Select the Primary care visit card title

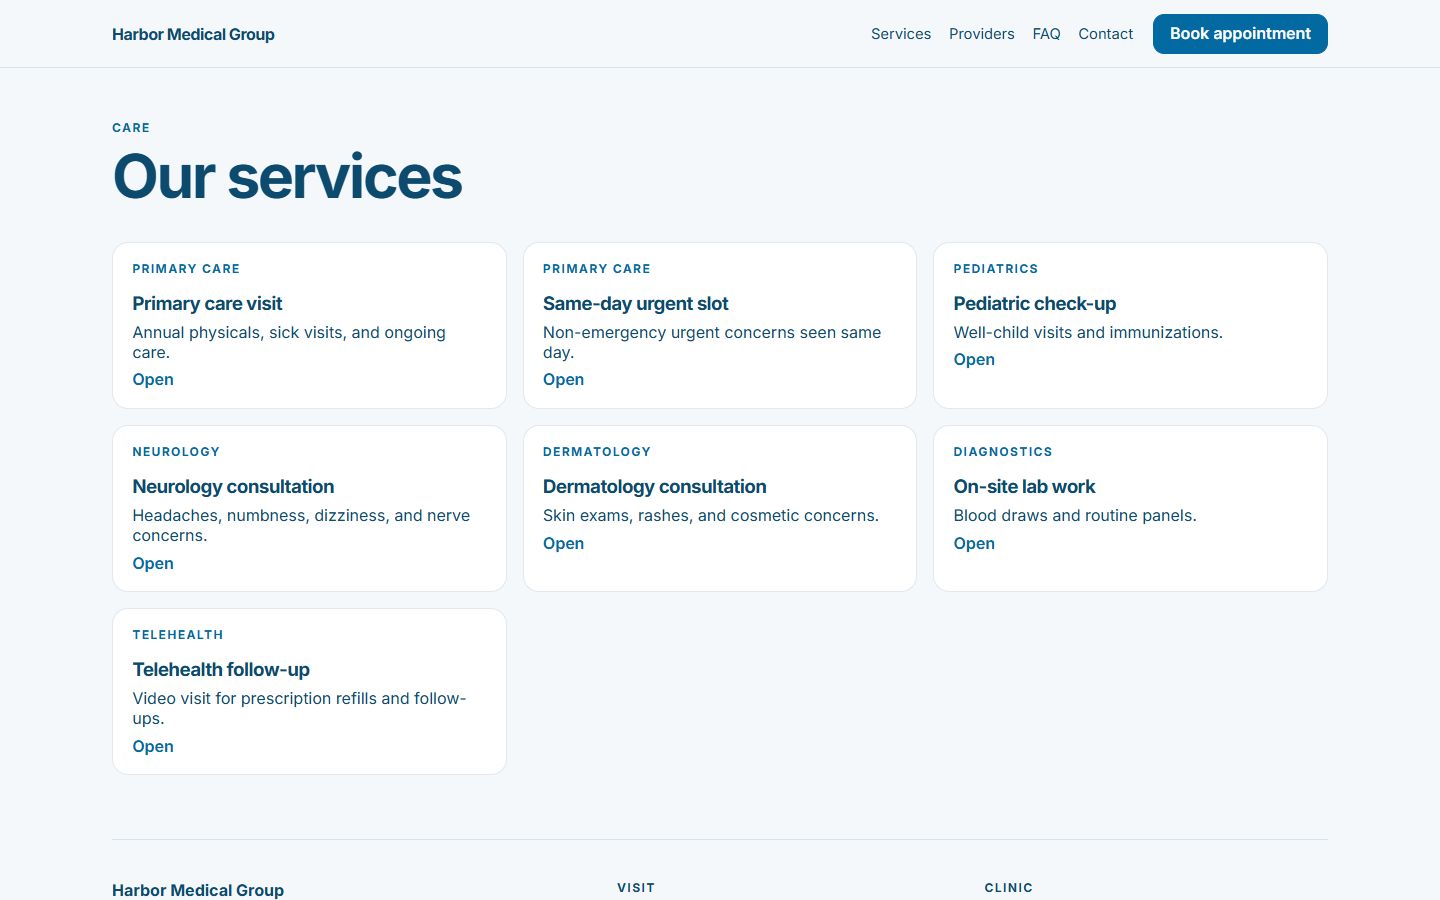coord(207,304)
